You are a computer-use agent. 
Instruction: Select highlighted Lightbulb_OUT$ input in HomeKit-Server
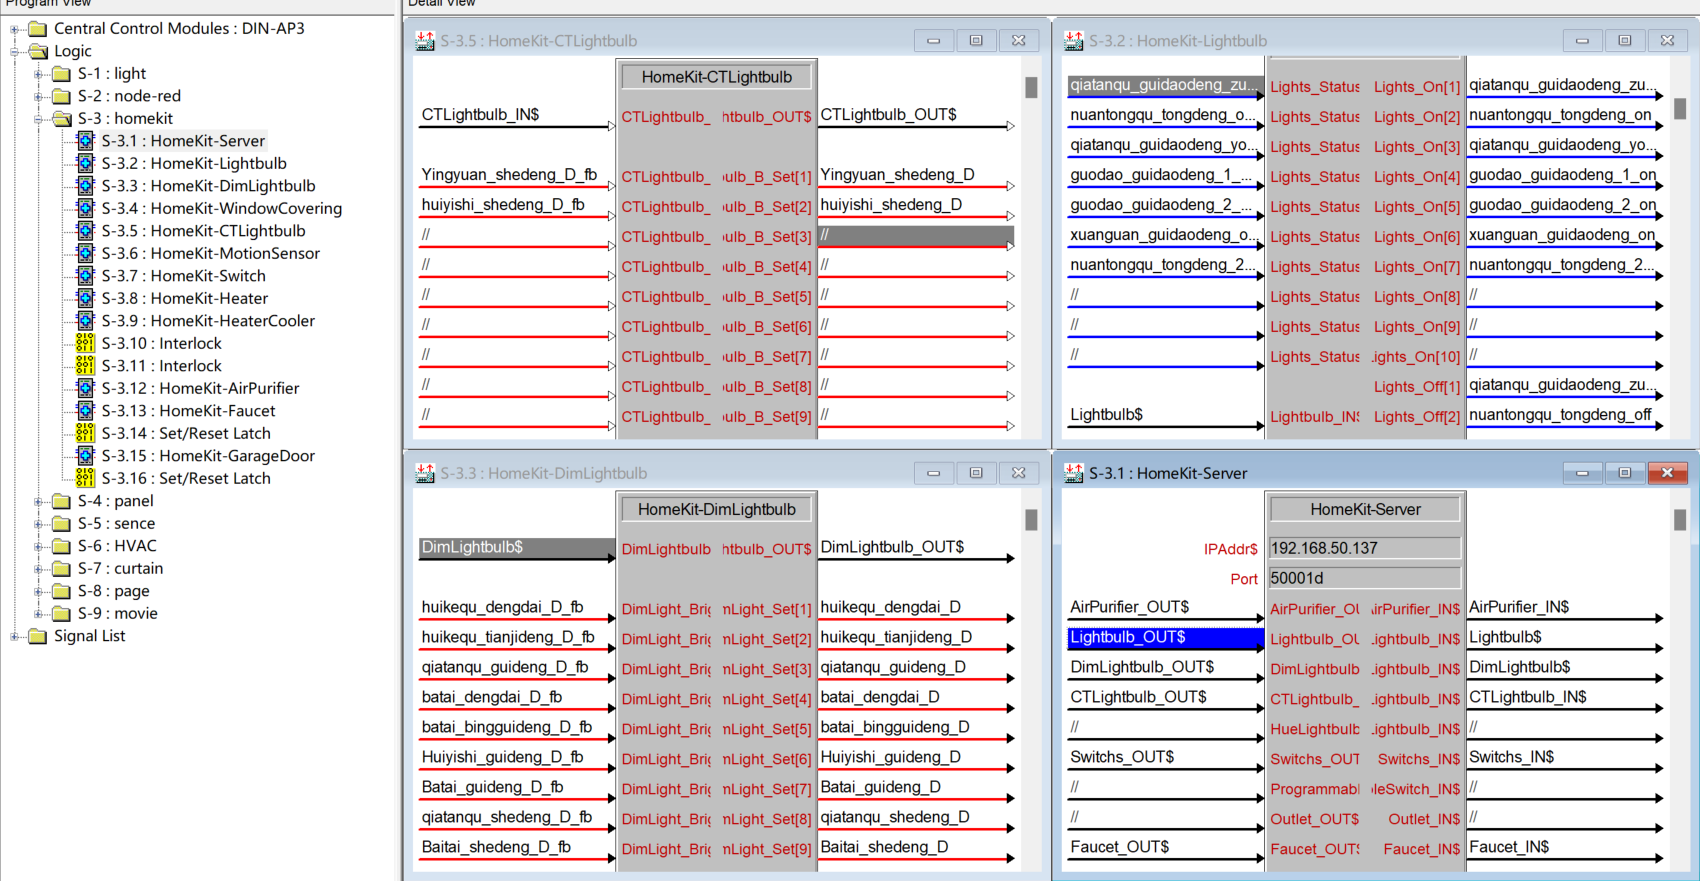[1165, 637]
